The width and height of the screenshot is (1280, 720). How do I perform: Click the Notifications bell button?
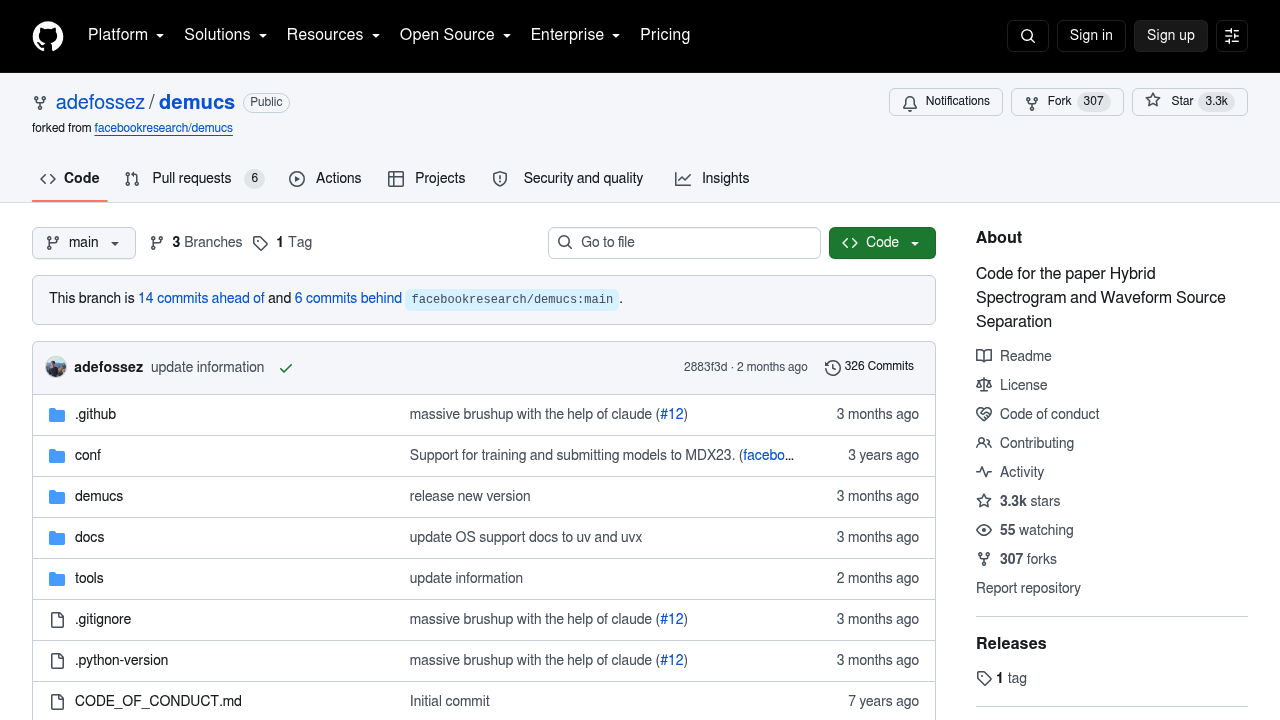tap(946, 102)
